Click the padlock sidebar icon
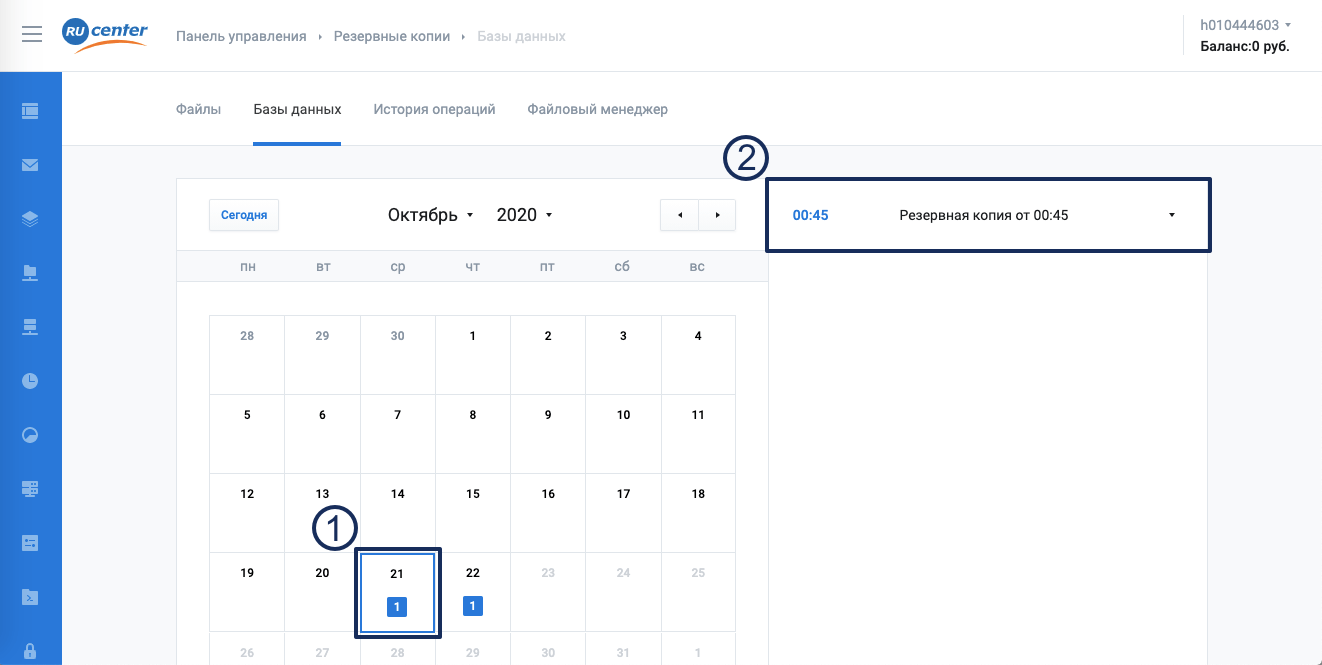This screenshot has width=1322, height=665. pyautogui.click(x=30, y=651)
